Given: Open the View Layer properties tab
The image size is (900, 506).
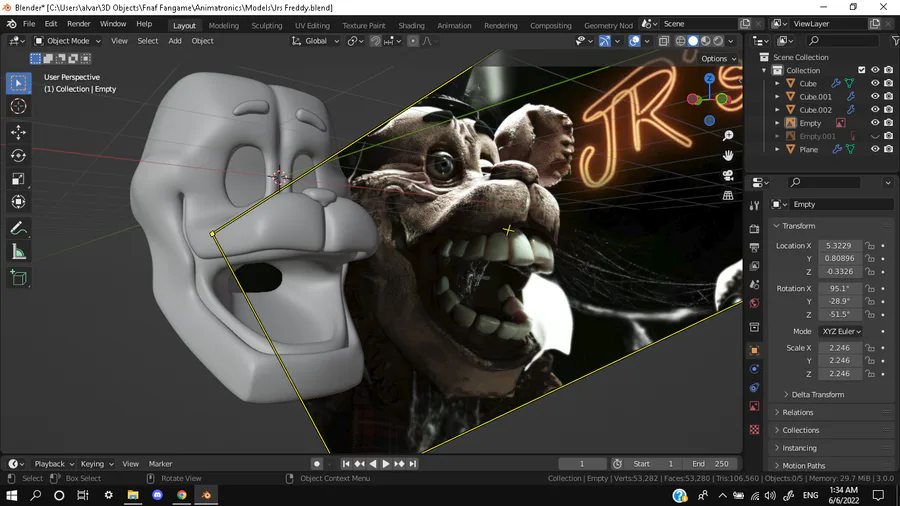Looking at the screenshot, I should 754,266.
